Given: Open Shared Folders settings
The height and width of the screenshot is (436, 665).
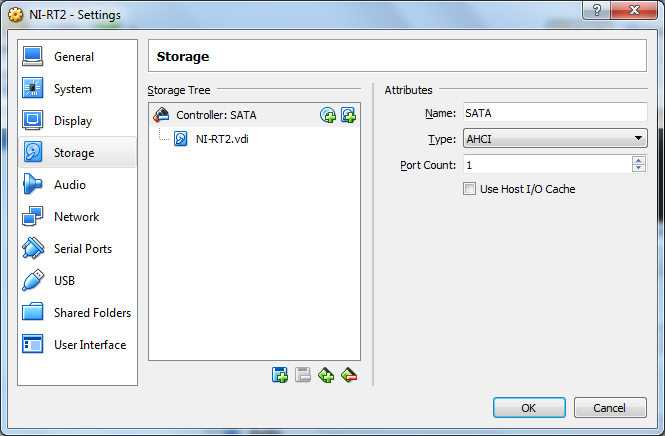Looking at the screenshot, I should coord(91,313).
